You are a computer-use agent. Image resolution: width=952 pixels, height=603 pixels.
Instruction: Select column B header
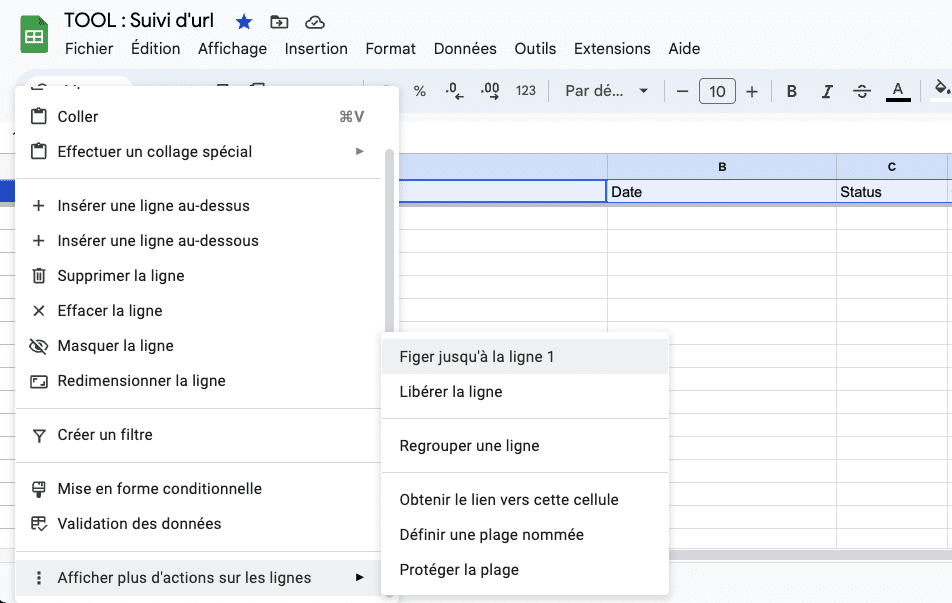722,166
